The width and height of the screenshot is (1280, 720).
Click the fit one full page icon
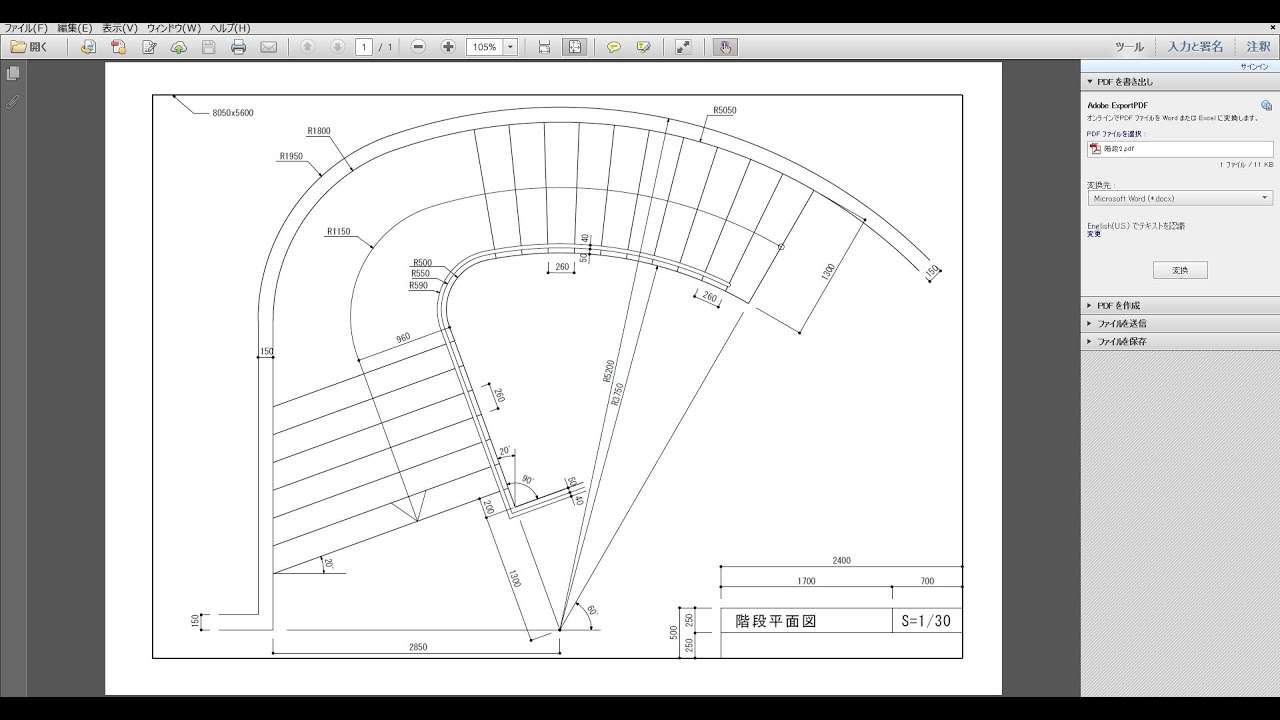click(x=575, y=47)
